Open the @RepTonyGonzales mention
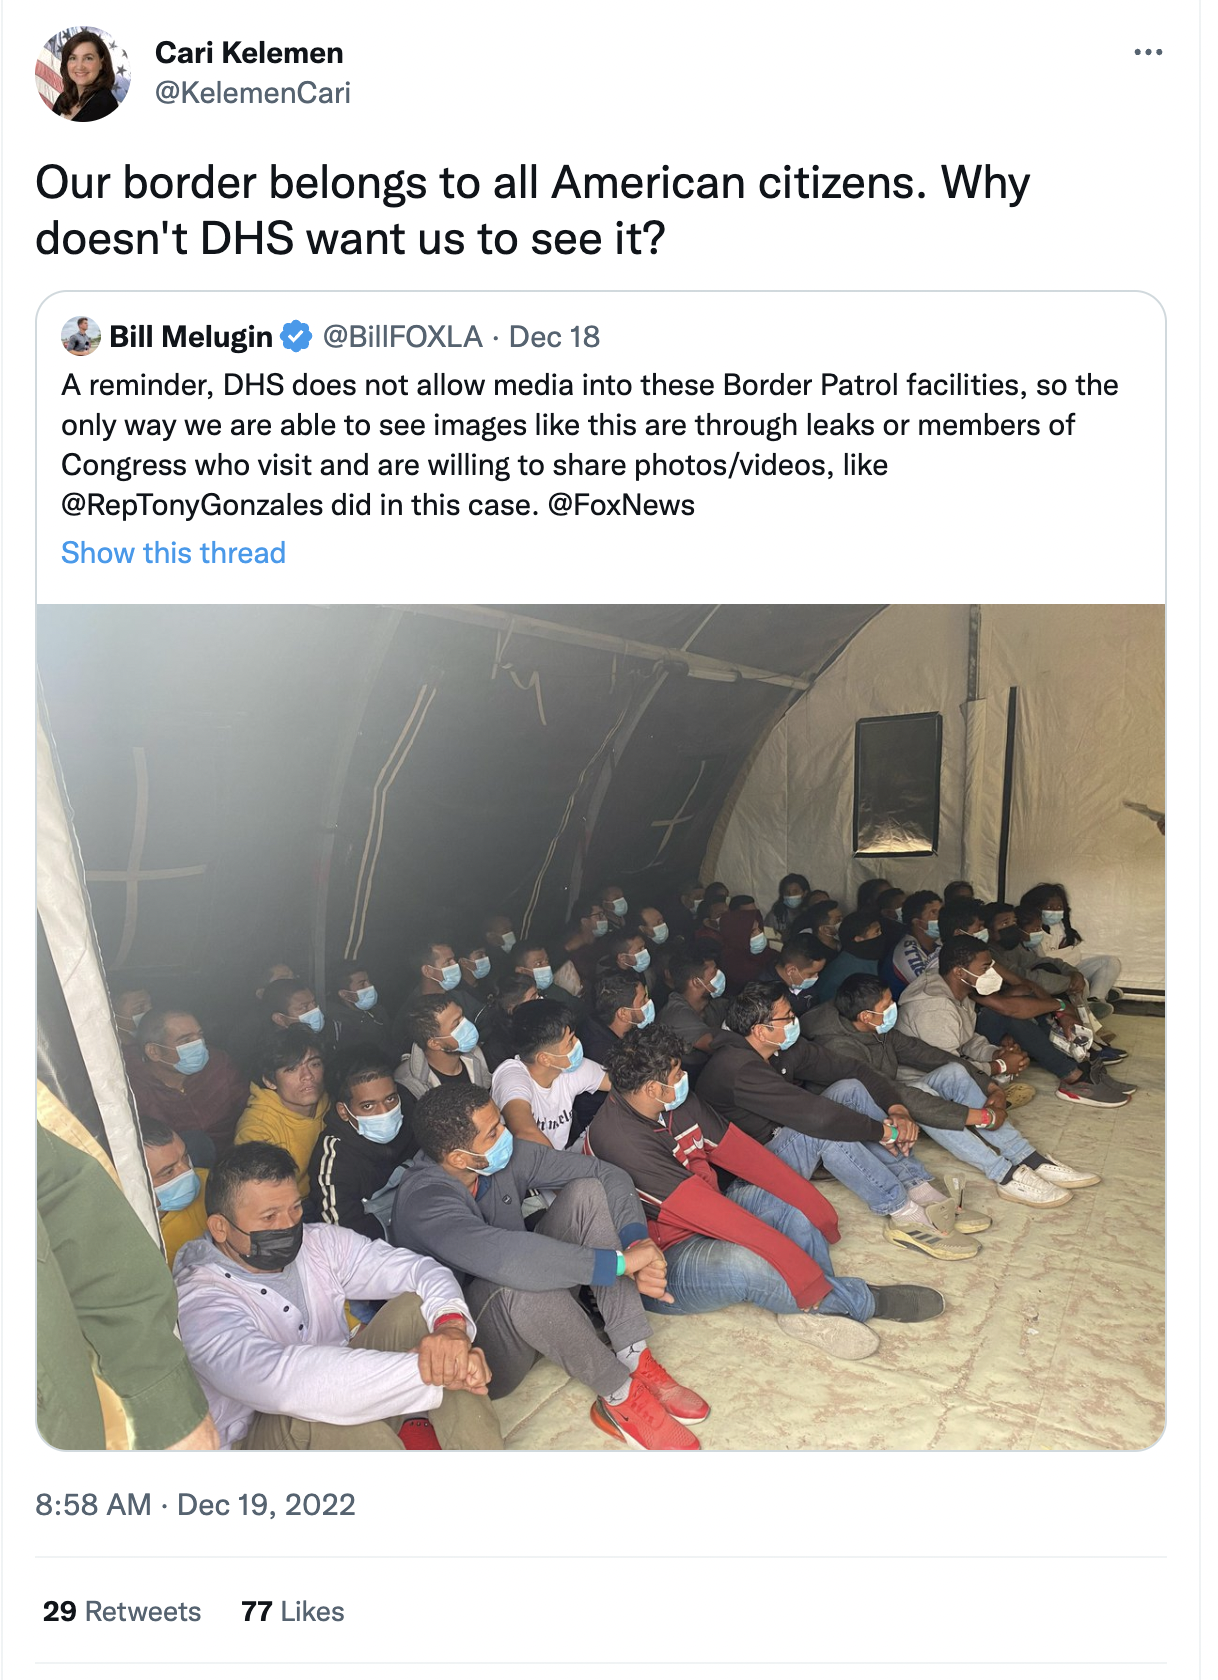 192,505
